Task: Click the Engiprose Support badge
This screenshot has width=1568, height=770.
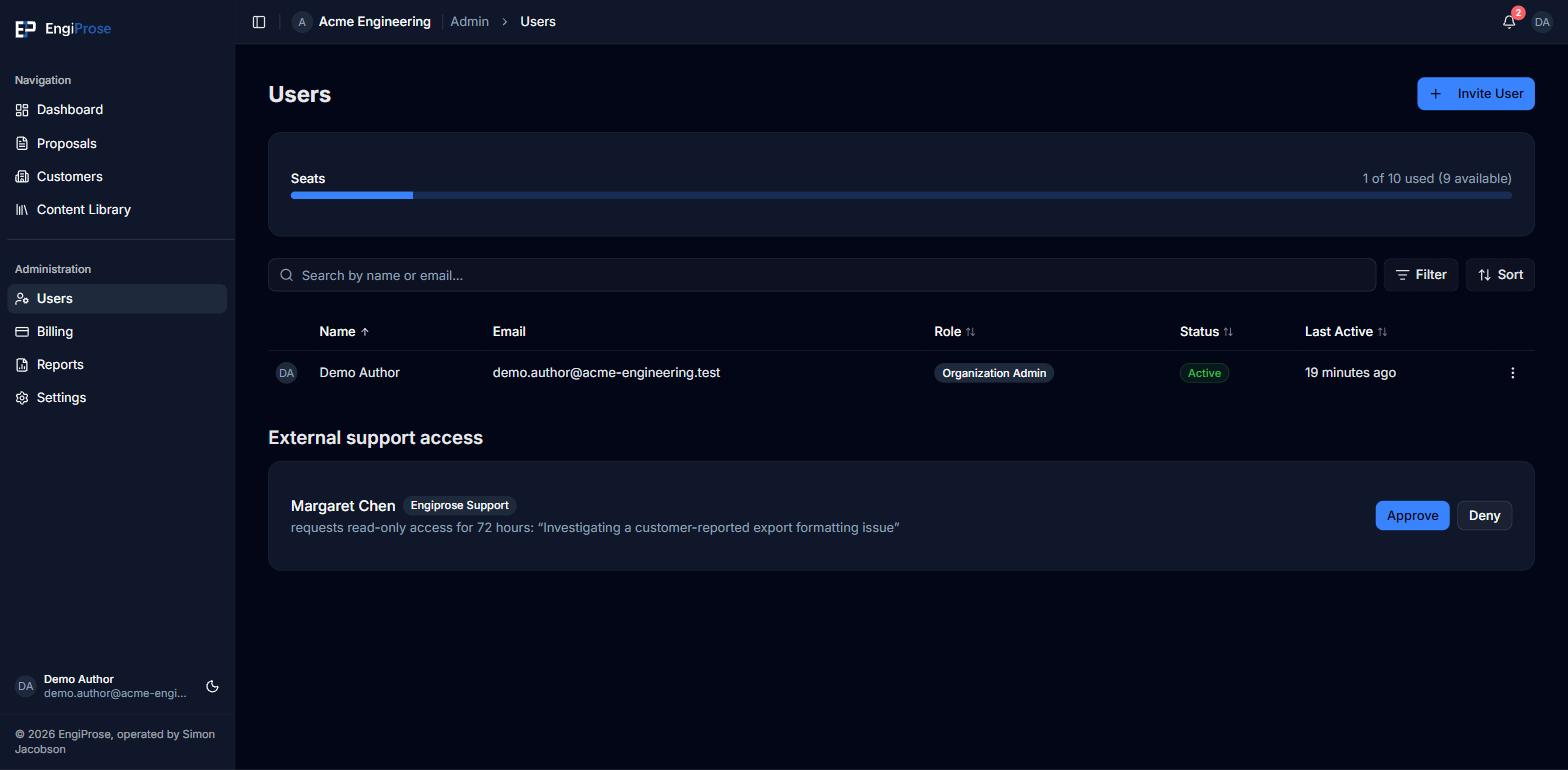Action: pyautogui.click(x=459, y=506)
